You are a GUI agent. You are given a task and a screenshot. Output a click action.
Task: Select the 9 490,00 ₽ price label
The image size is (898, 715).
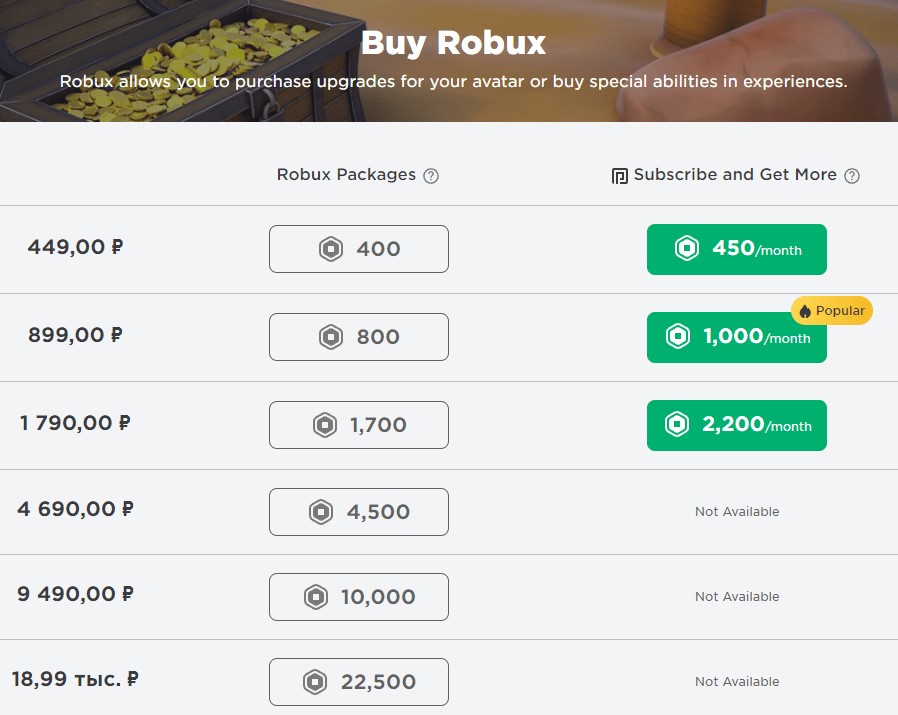(76, 594)
